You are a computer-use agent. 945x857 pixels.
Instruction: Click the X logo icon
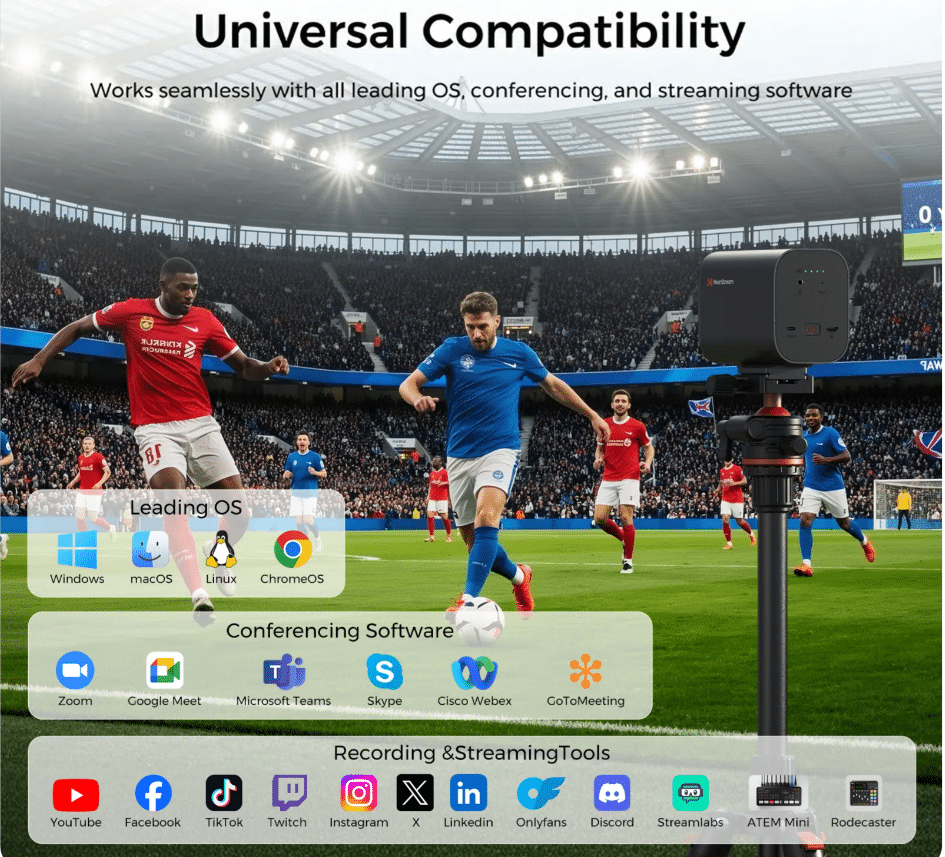[415, 793]
